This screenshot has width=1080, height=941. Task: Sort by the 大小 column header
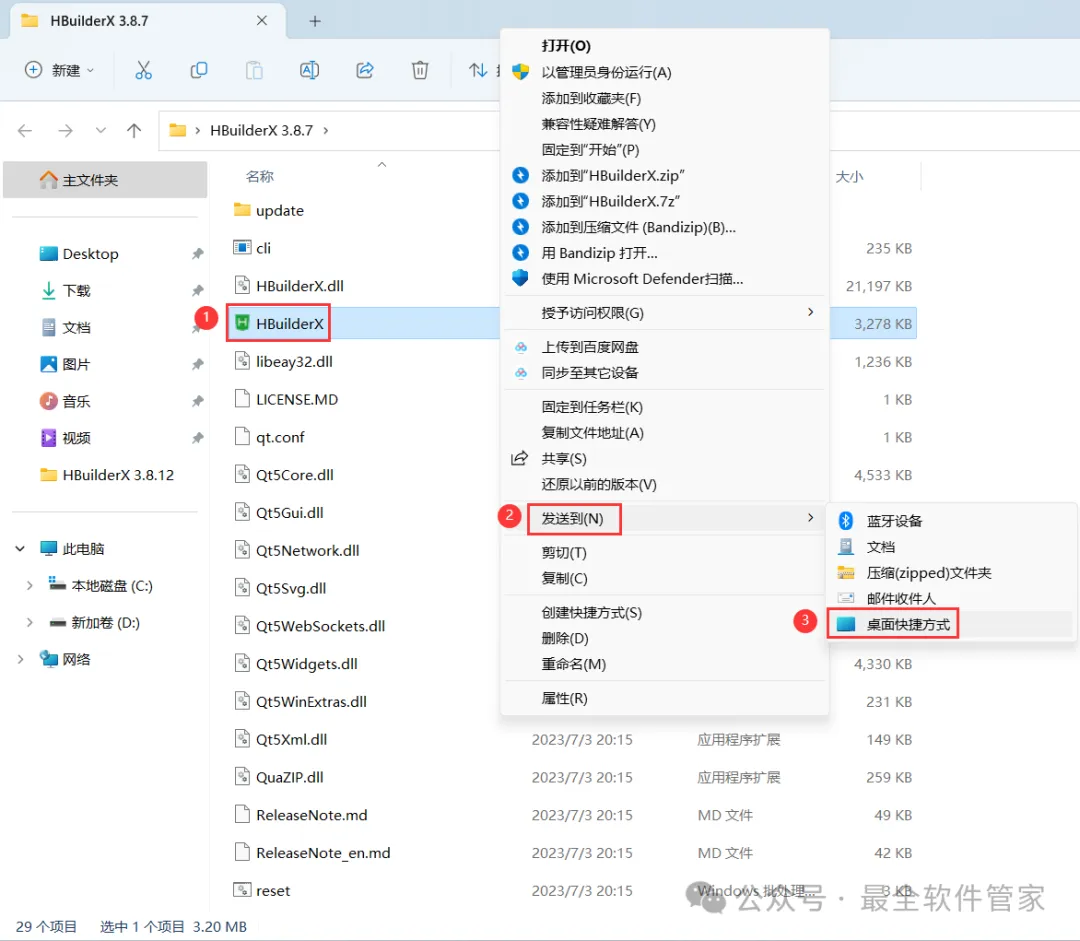[849, 176]
